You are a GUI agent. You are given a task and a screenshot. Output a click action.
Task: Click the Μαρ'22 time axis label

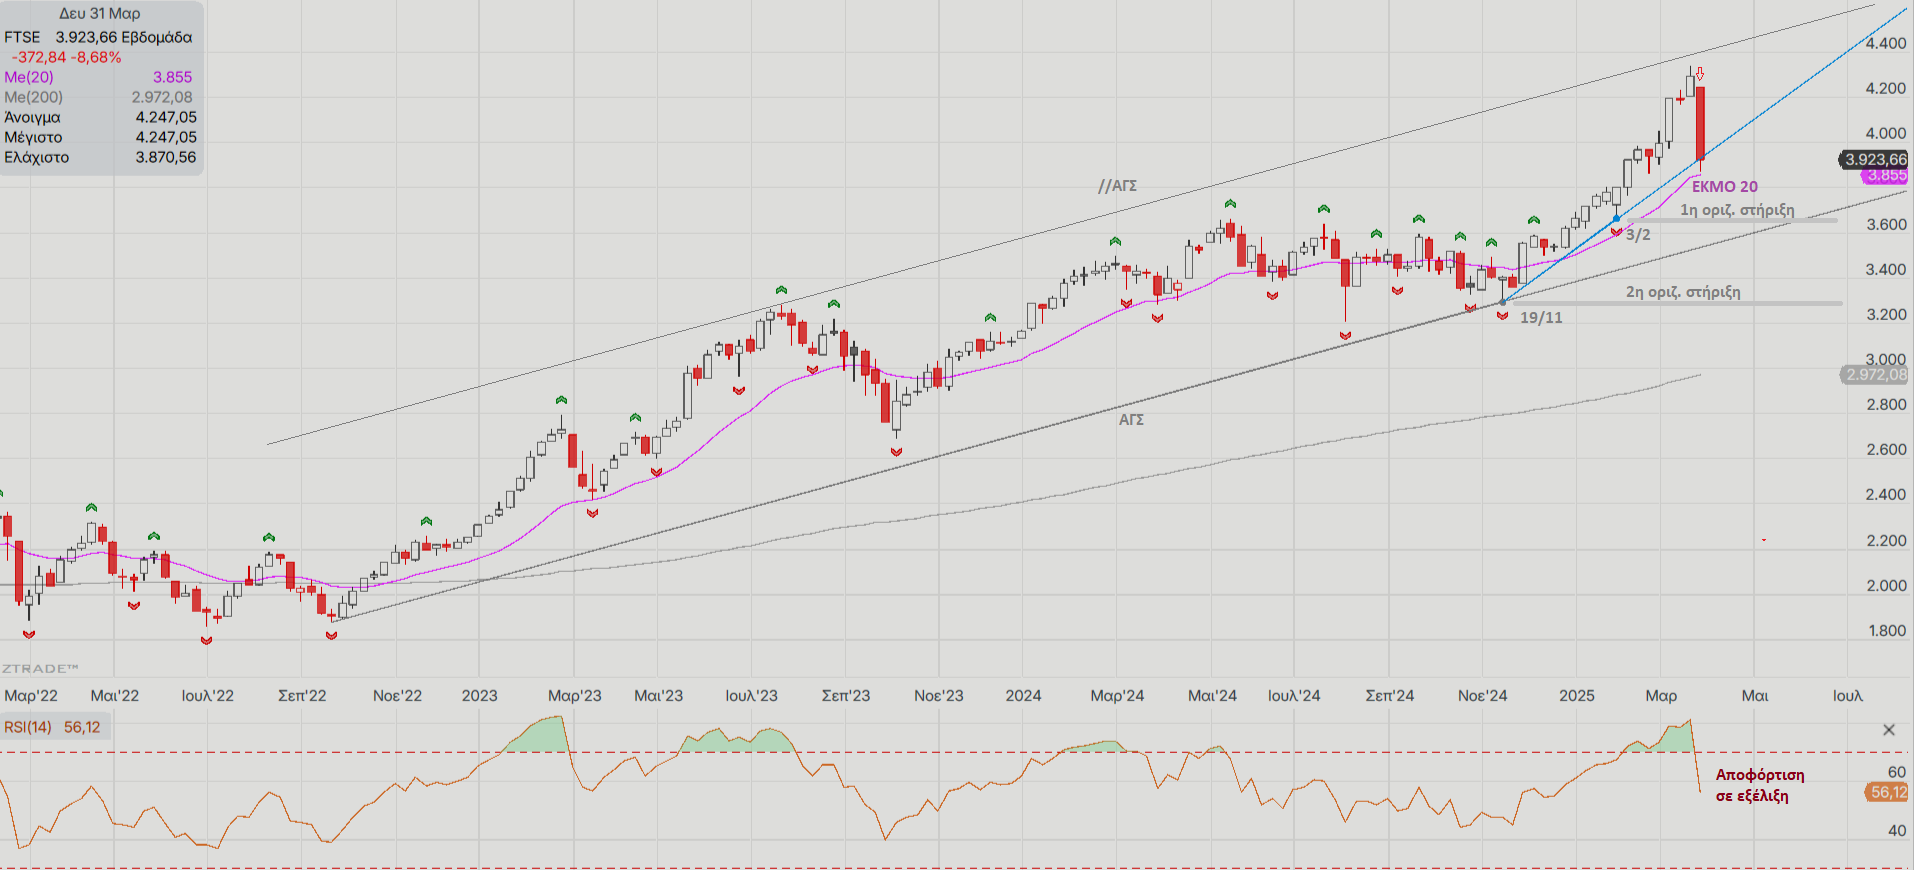(x=31, y=696)
